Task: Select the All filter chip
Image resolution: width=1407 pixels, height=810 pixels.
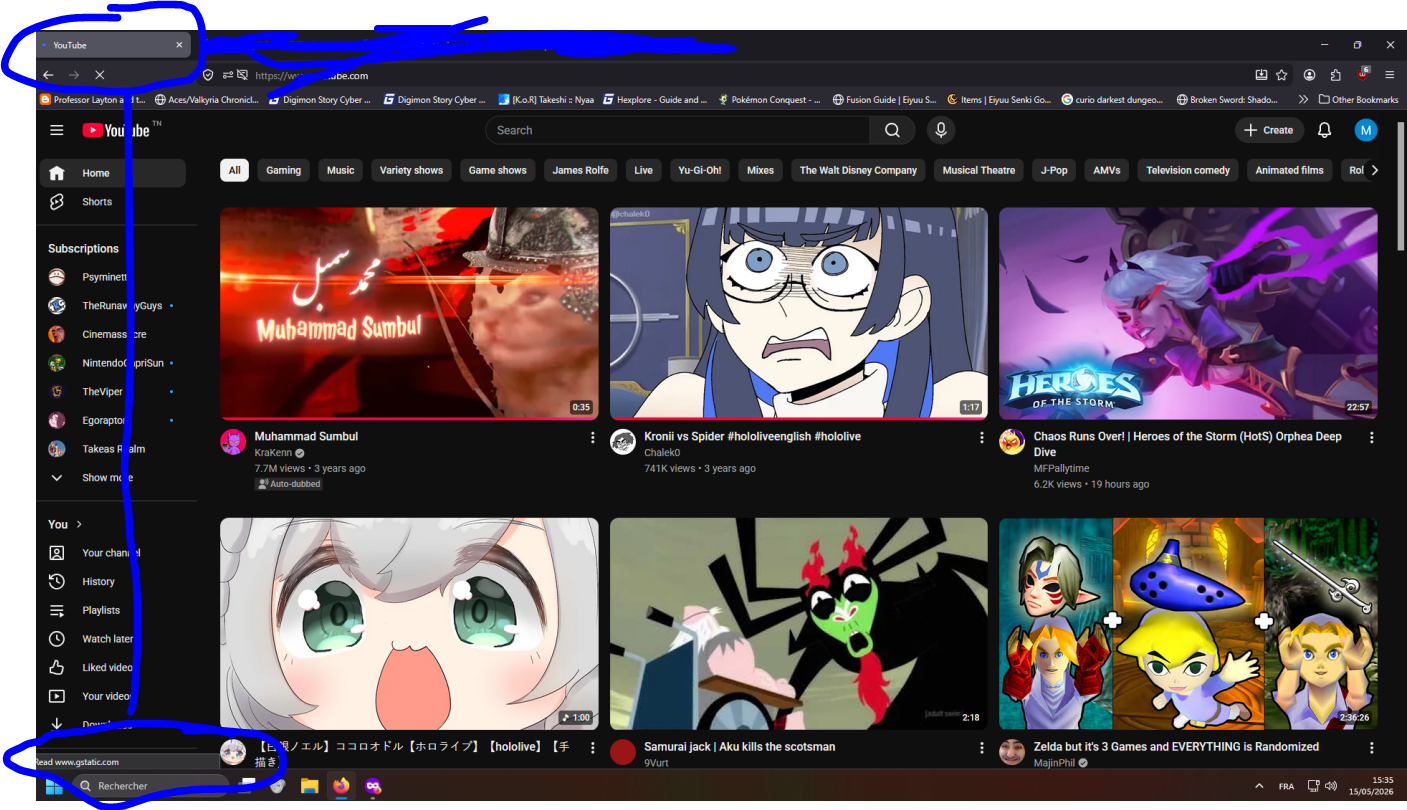Action: point(234,170)
